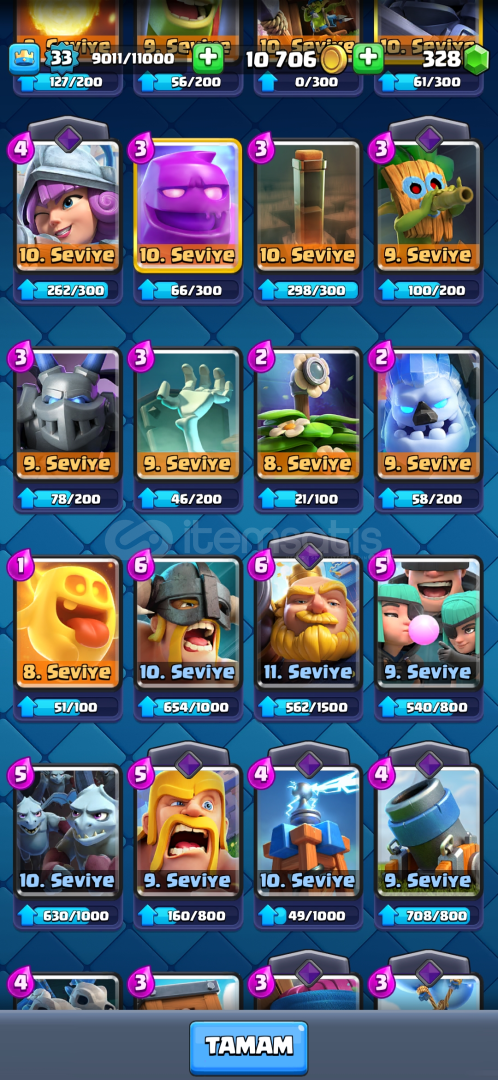Confirm with the TAMAM button
Screen dimensions: 498x1080
click(x=249, y=1047)
